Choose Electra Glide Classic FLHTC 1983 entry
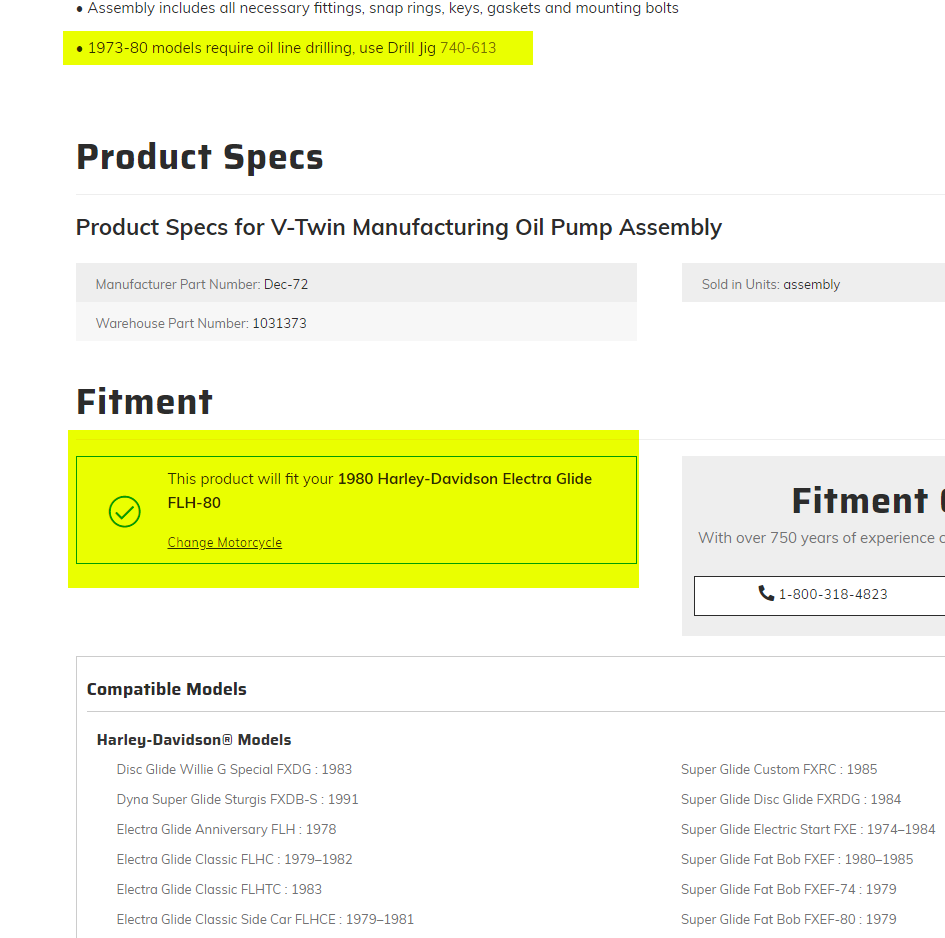 219,889
